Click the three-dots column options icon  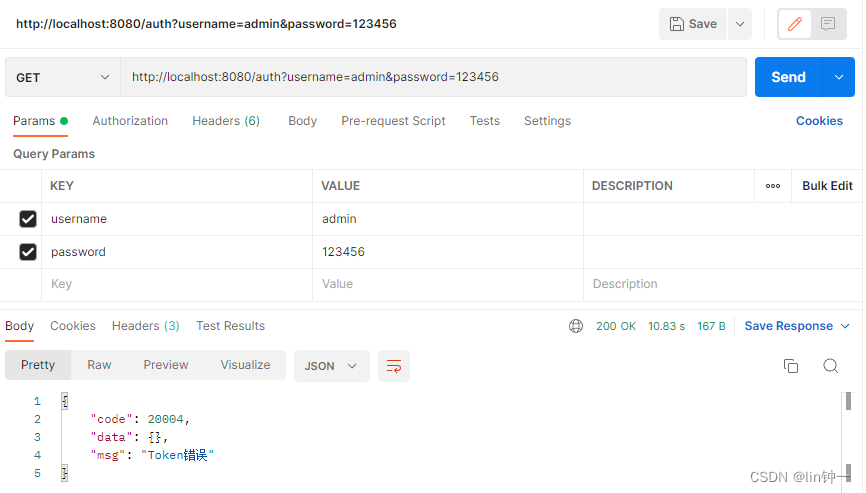pos(773,186)
